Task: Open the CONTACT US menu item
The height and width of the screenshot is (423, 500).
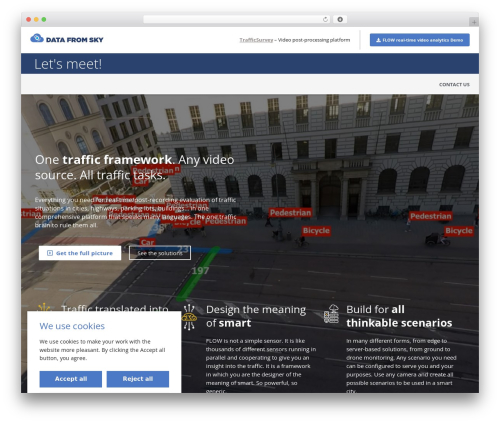Action: pos(454,85)
